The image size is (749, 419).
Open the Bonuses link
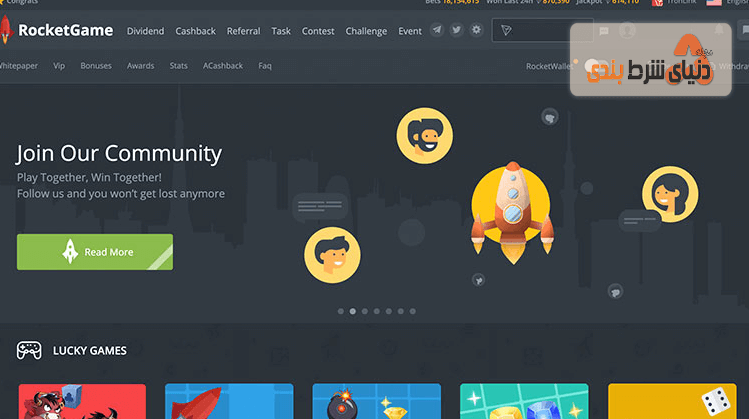click(x=96, y=66)
